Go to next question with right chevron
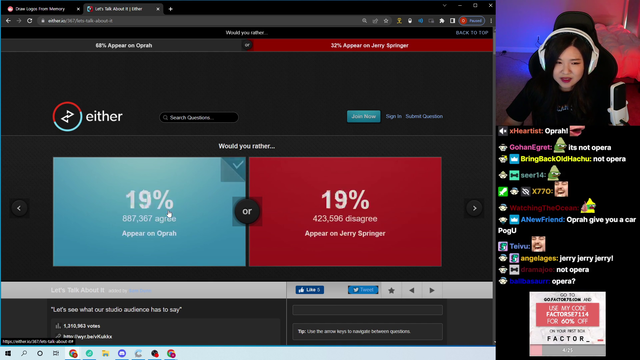The image size is (640, 360). (474, 208)
